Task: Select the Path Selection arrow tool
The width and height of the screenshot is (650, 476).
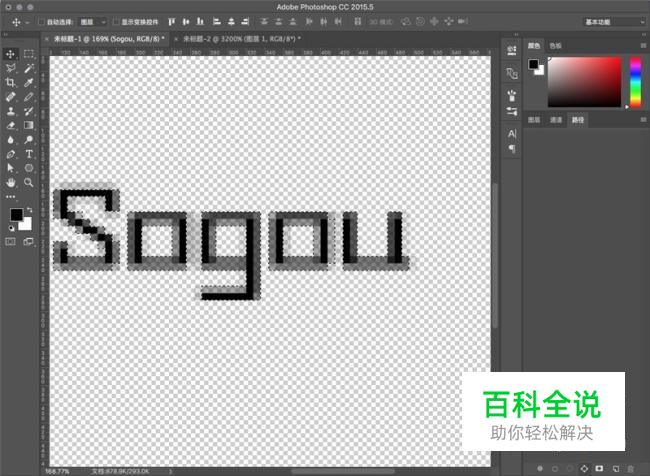Action: (10, 168)
